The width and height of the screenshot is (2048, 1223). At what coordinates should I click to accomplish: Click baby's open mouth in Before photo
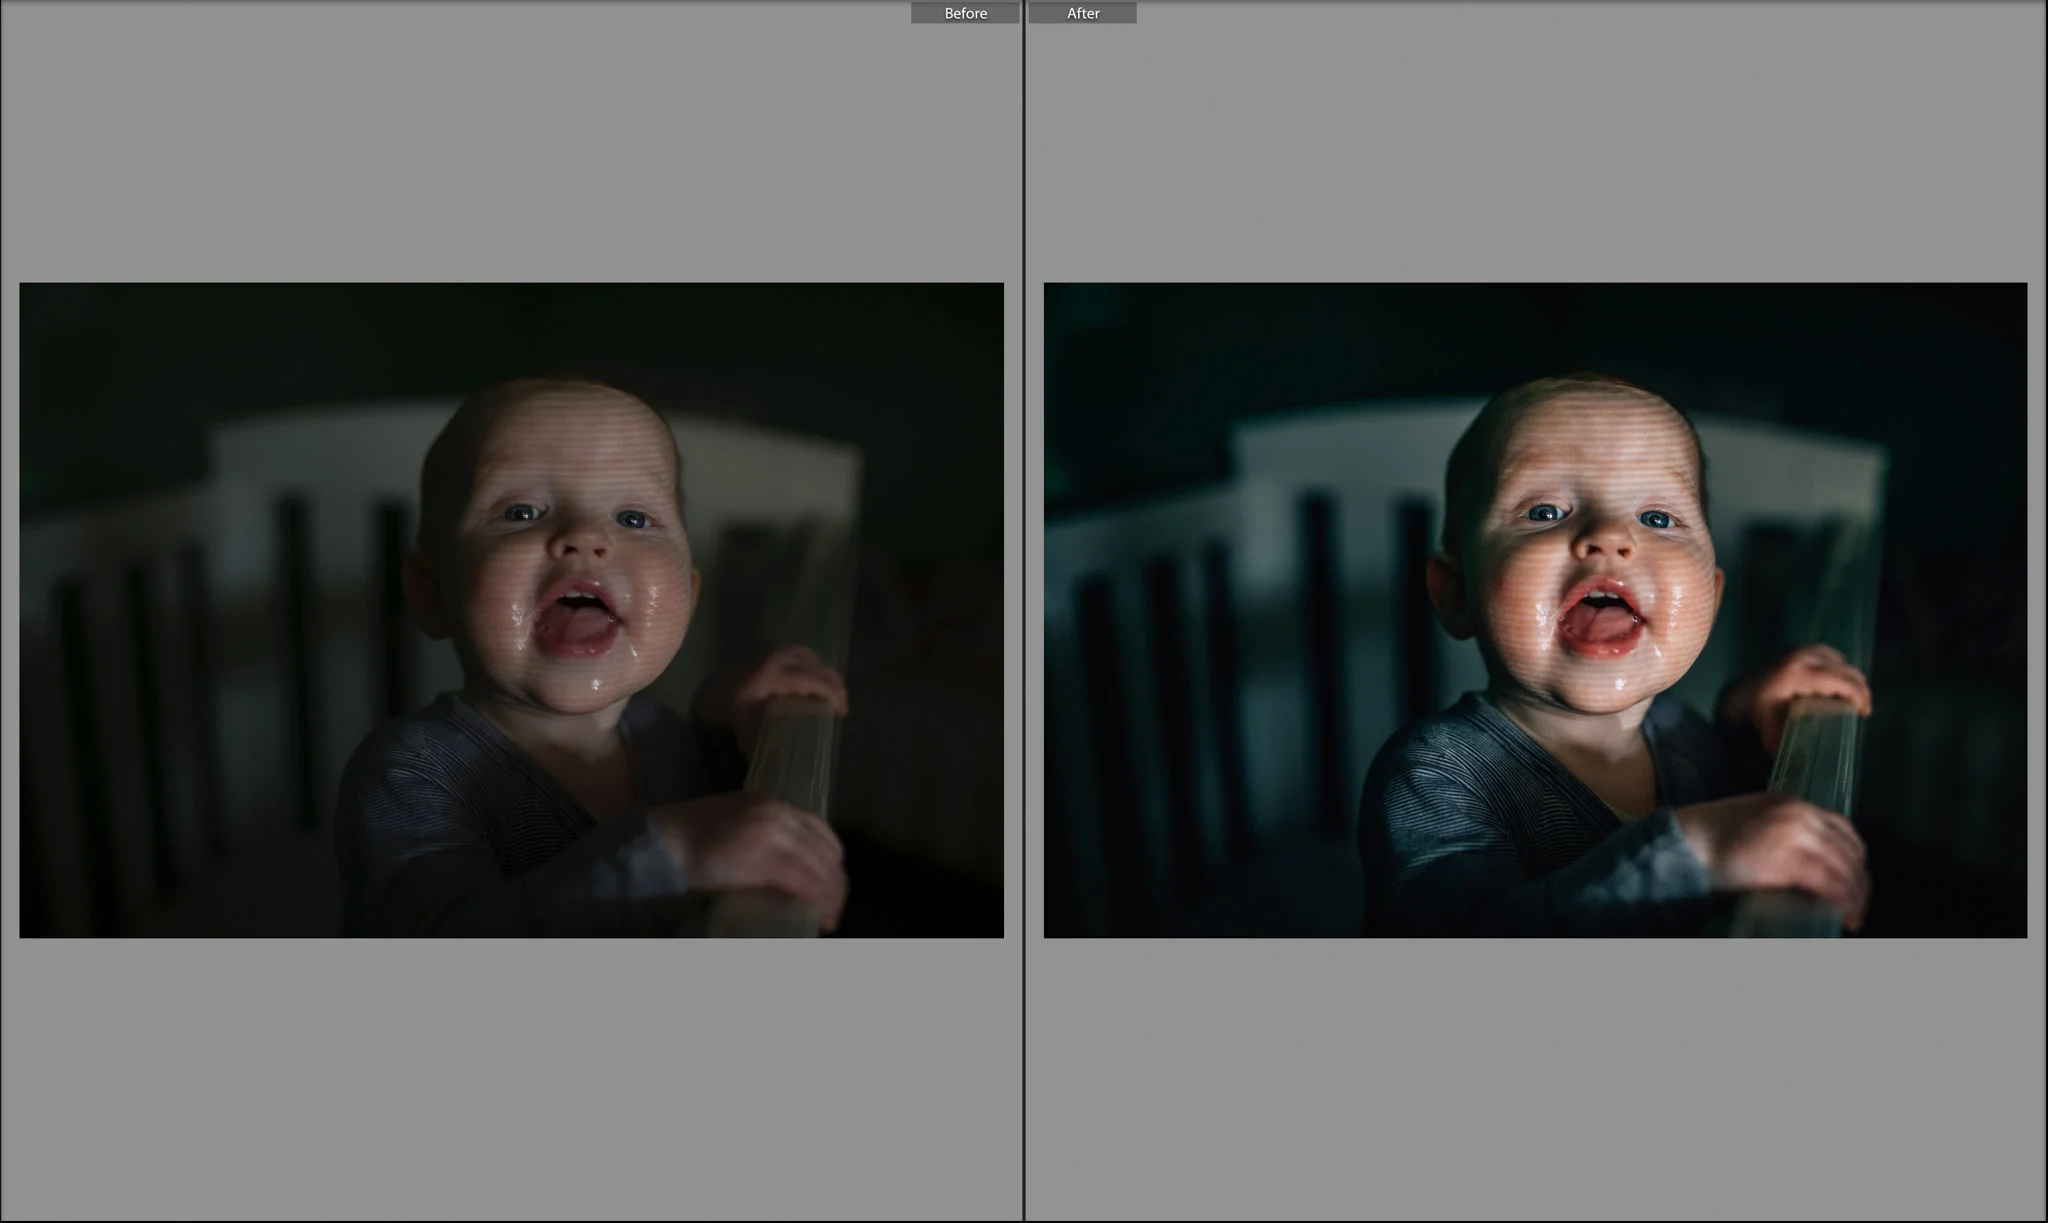(577, 618)
